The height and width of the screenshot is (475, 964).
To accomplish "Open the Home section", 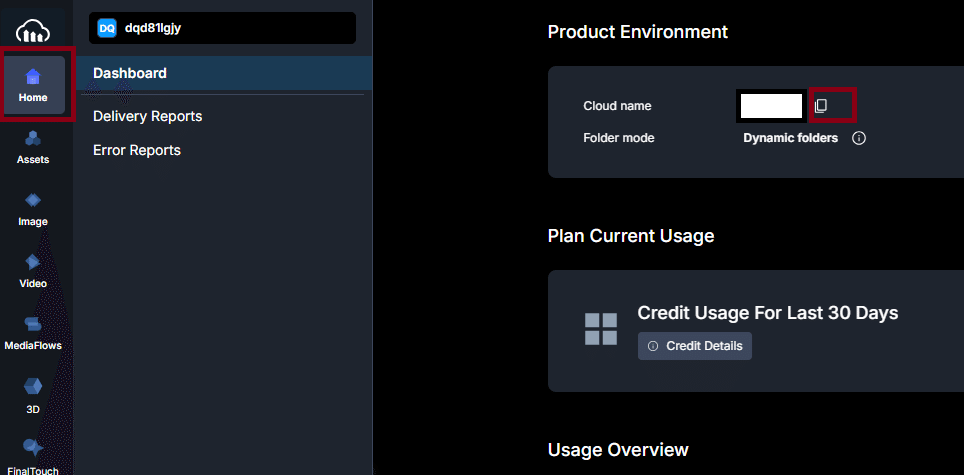I will [33, 85].
